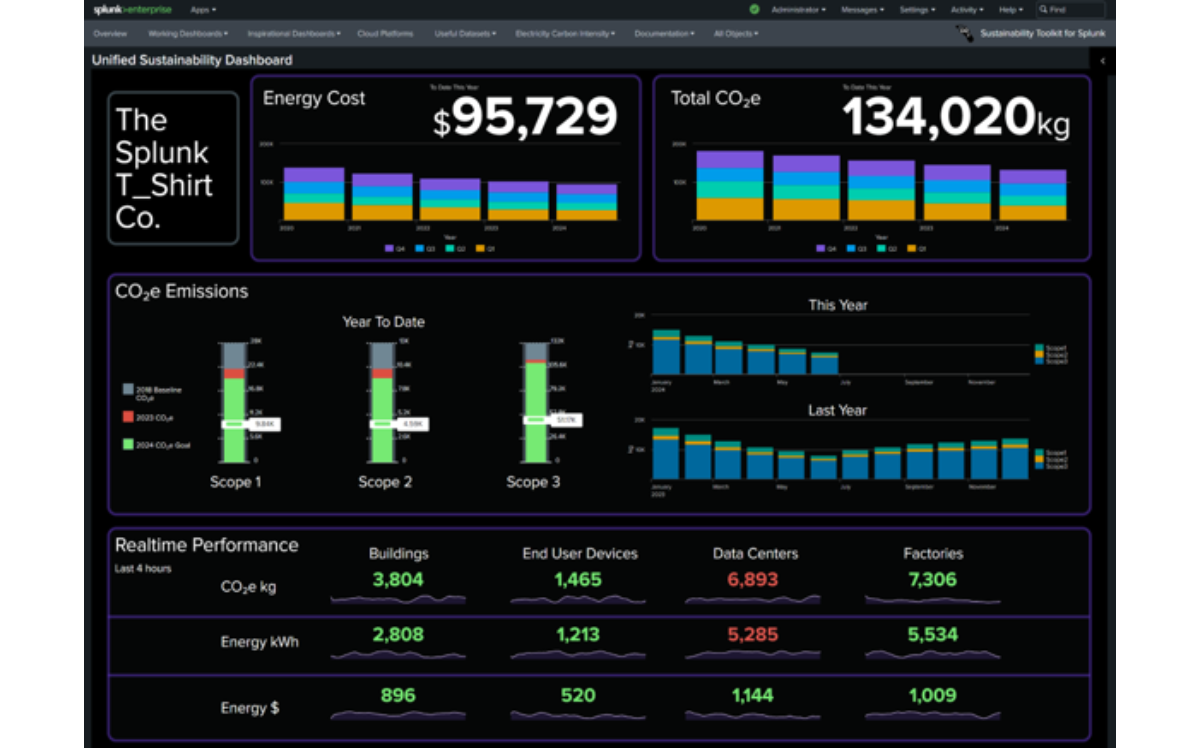Go to the Cloud Platforms tab
This screenshot has height=748, width=1200.
pyautogui.click(x=387, y=33)
